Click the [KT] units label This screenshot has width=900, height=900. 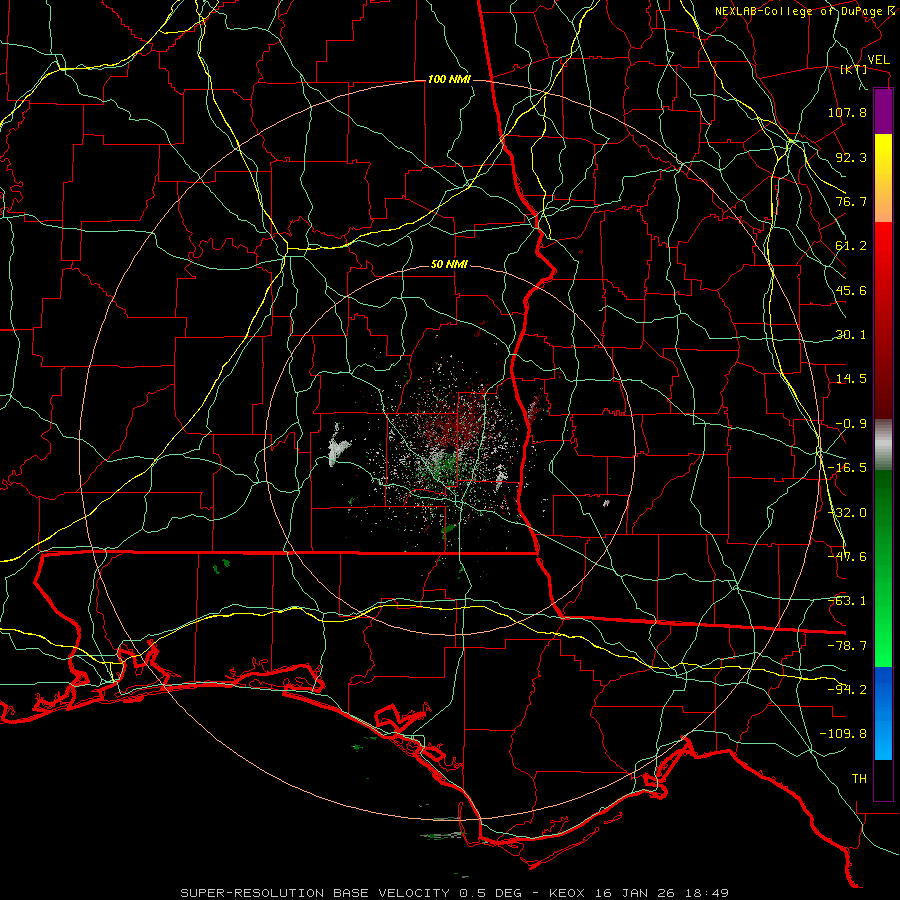click(x=854, y=69)
